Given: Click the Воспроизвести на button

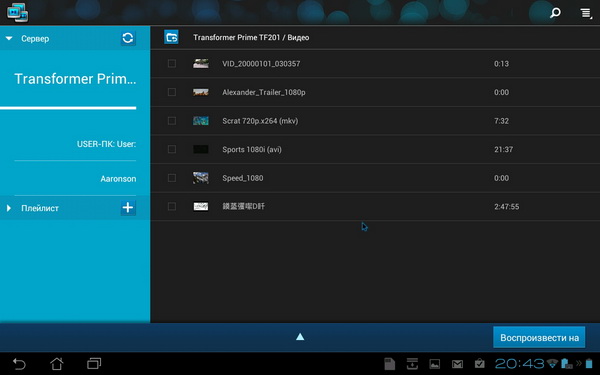Looking at the screenshot, I should pyautogui.click(x=539, y=338).
